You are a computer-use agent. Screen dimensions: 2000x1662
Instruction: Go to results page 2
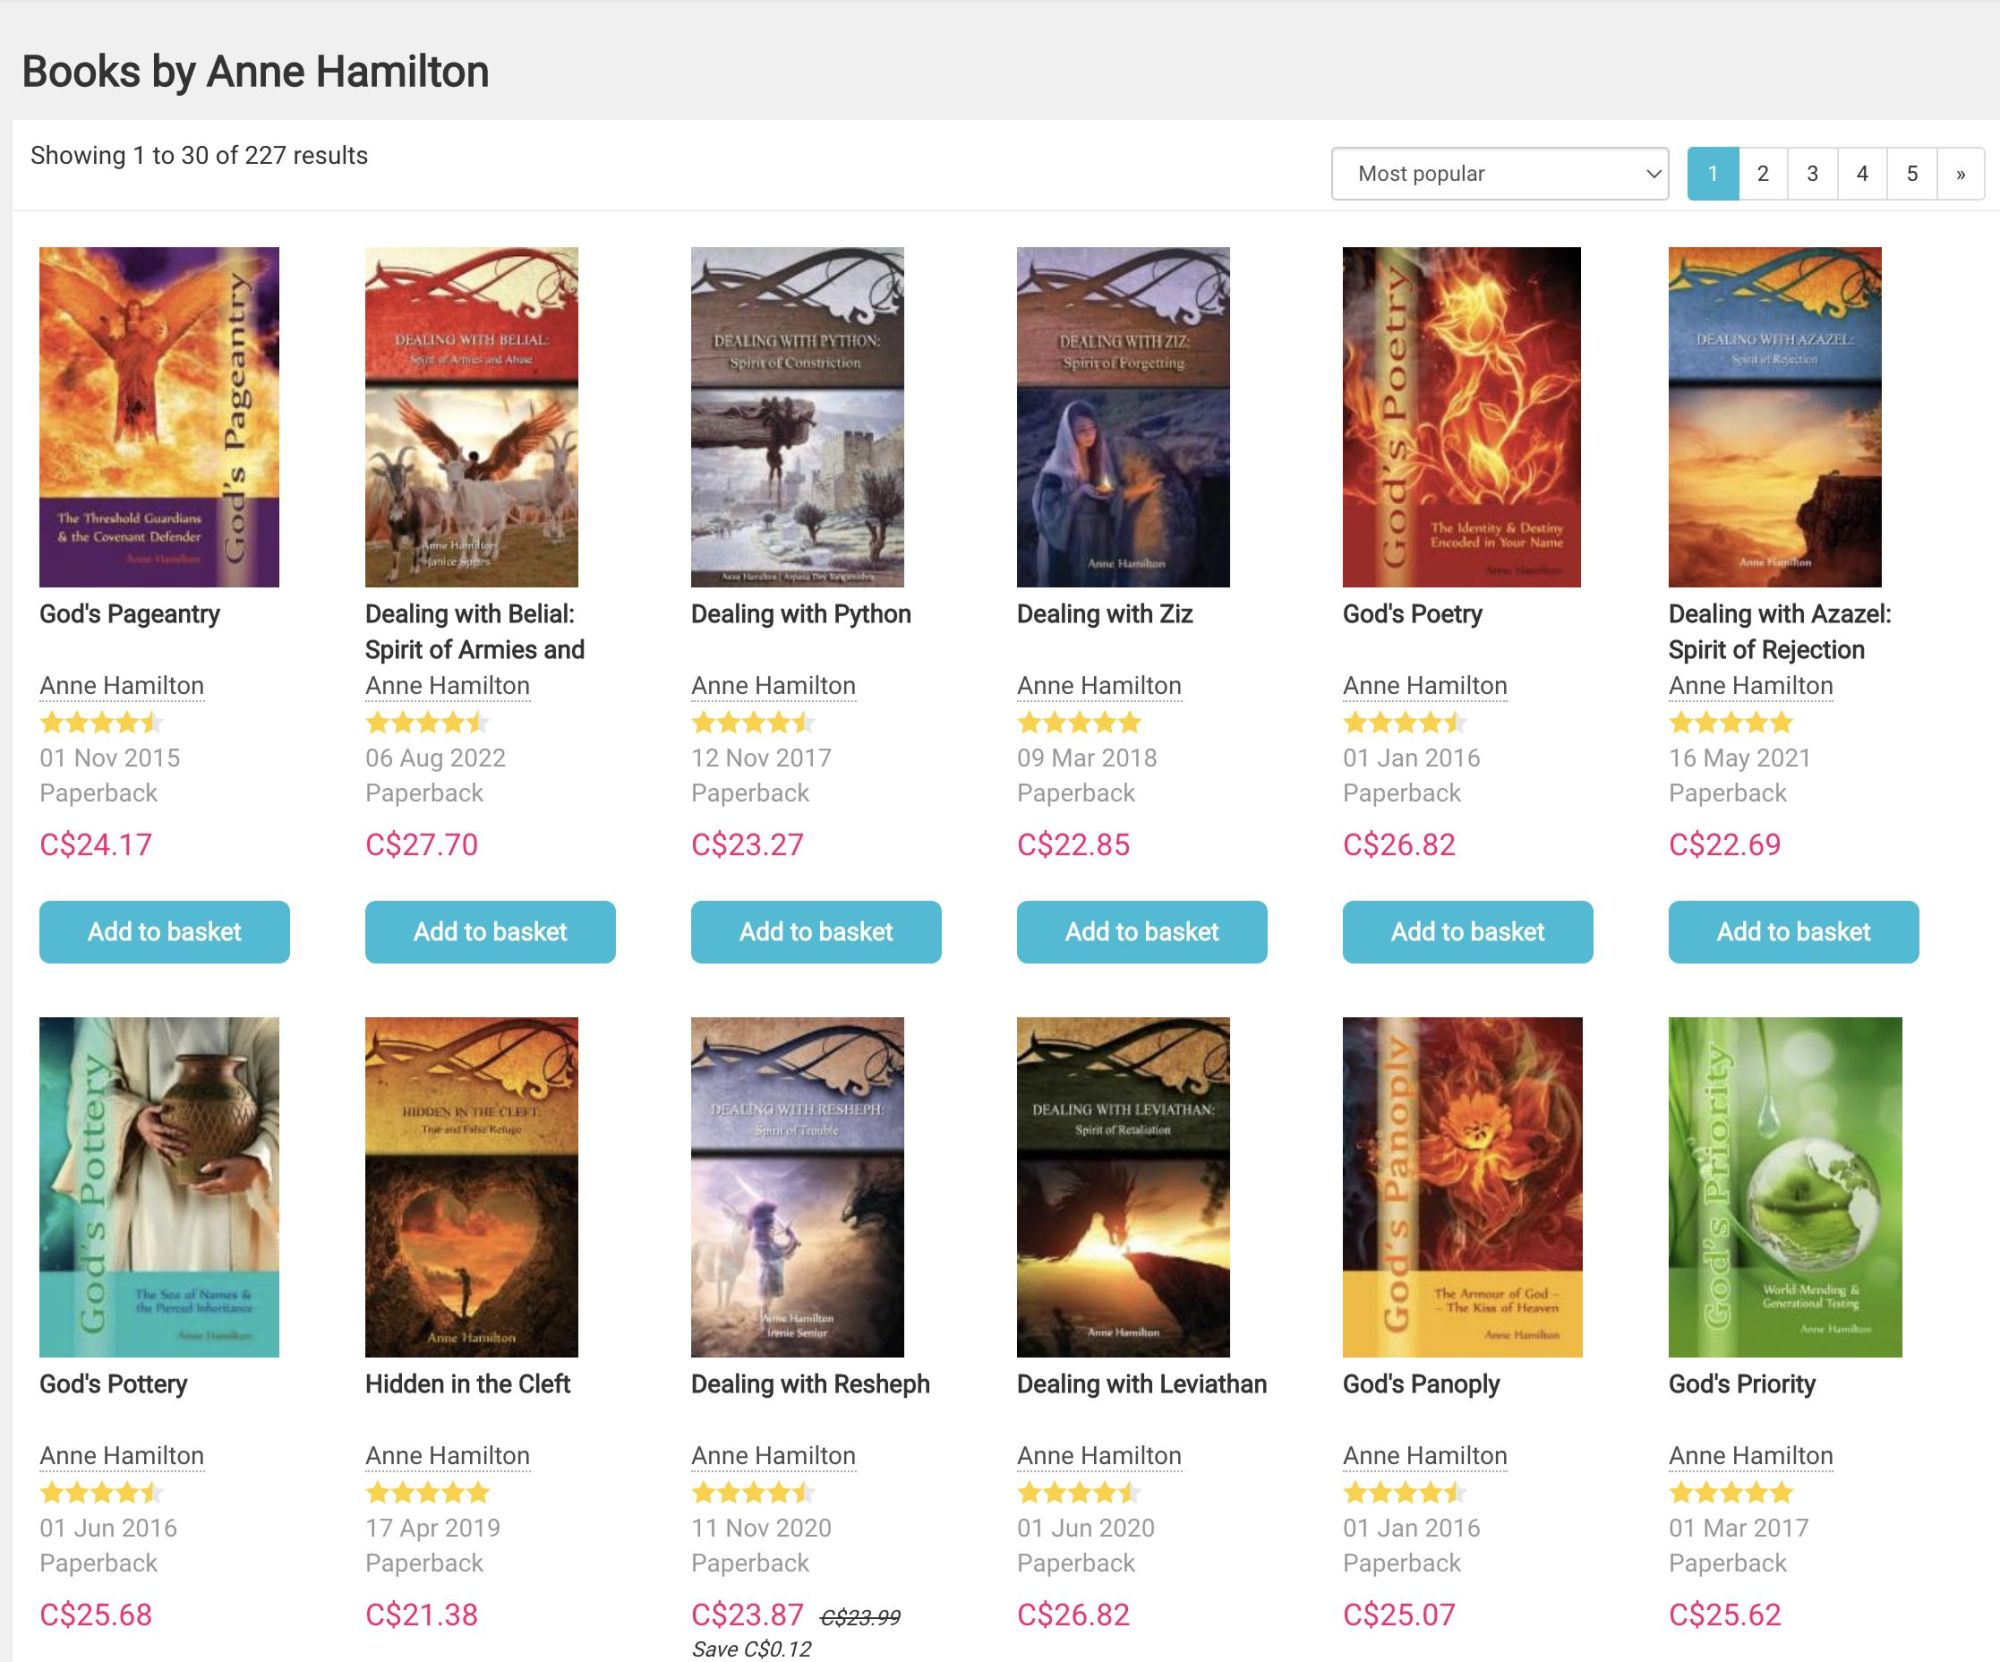[1762, 174]
